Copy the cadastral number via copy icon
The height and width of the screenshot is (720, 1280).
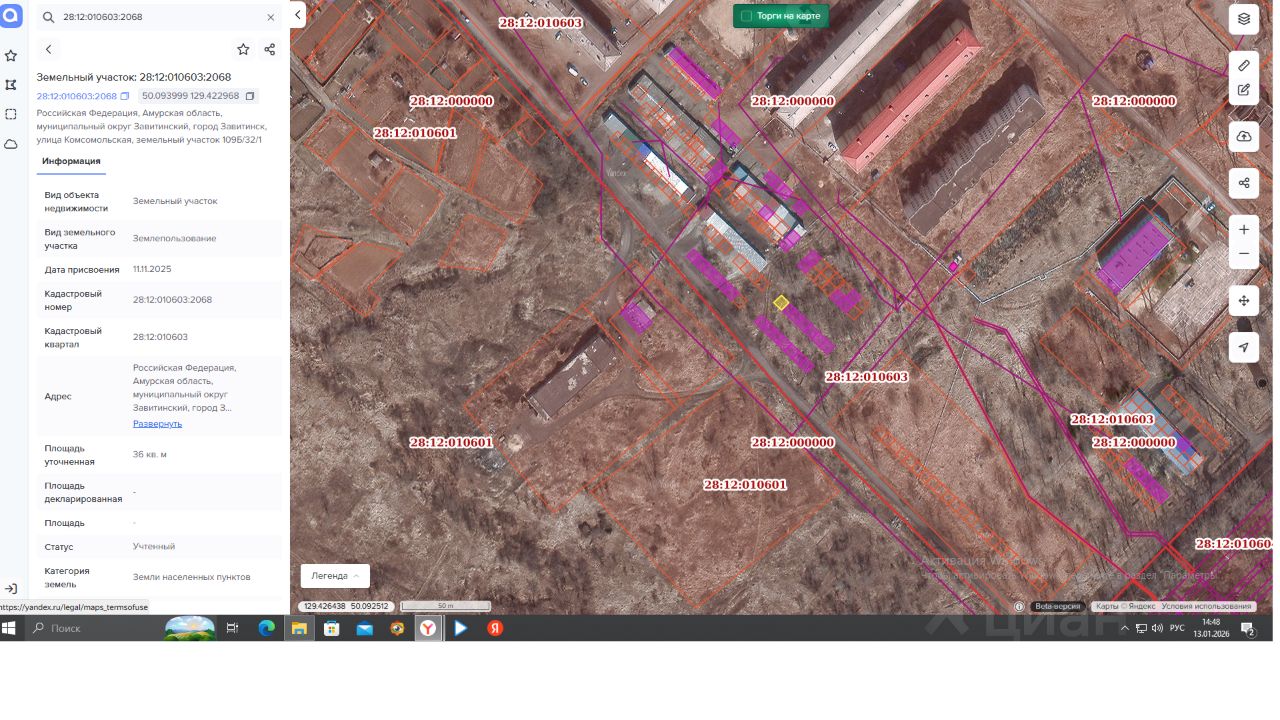click(x=125, y=96)
